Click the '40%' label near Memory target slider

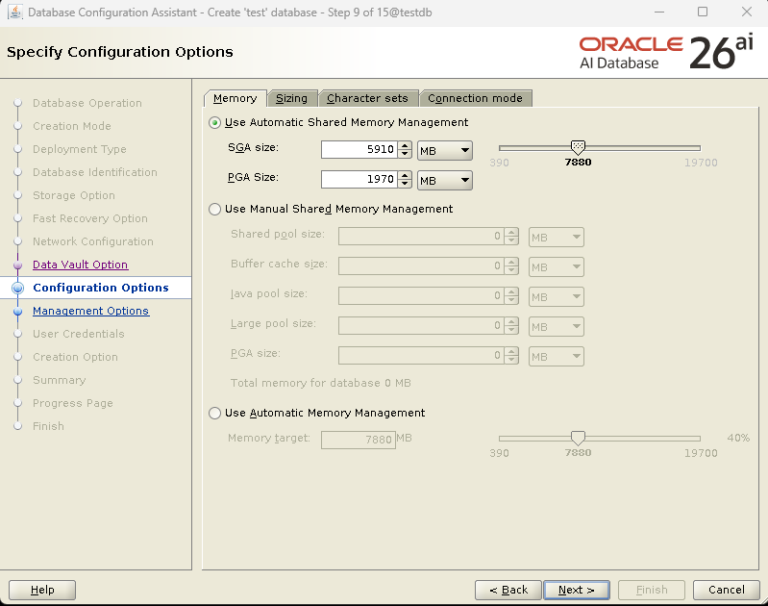pyautogui.click(x=739, y=438)
